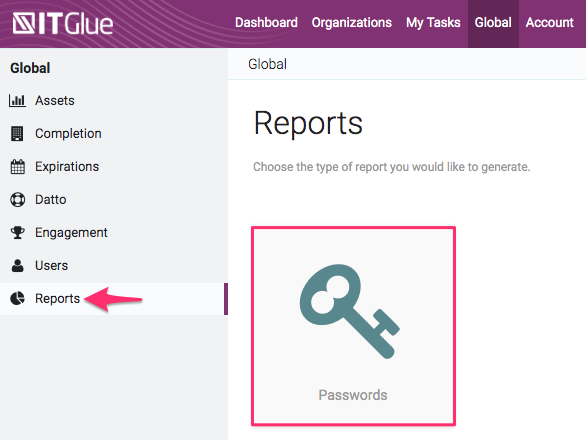Open the Dashboard tab
The height and width of the screenshot is (440, 586).
[x=266, y=23]
